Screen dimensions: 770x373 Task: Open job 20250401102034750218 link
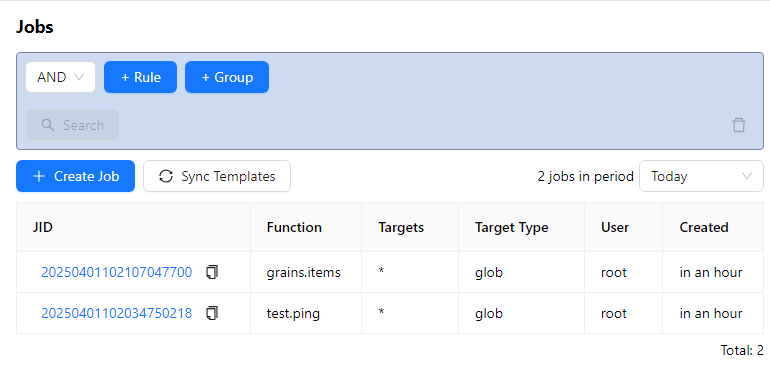point(116,314)
